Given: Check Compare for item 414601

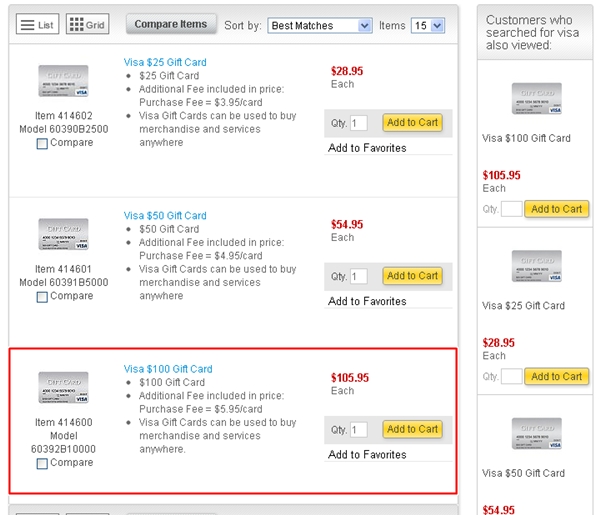Looking at the screenshot, I should 42,297.
